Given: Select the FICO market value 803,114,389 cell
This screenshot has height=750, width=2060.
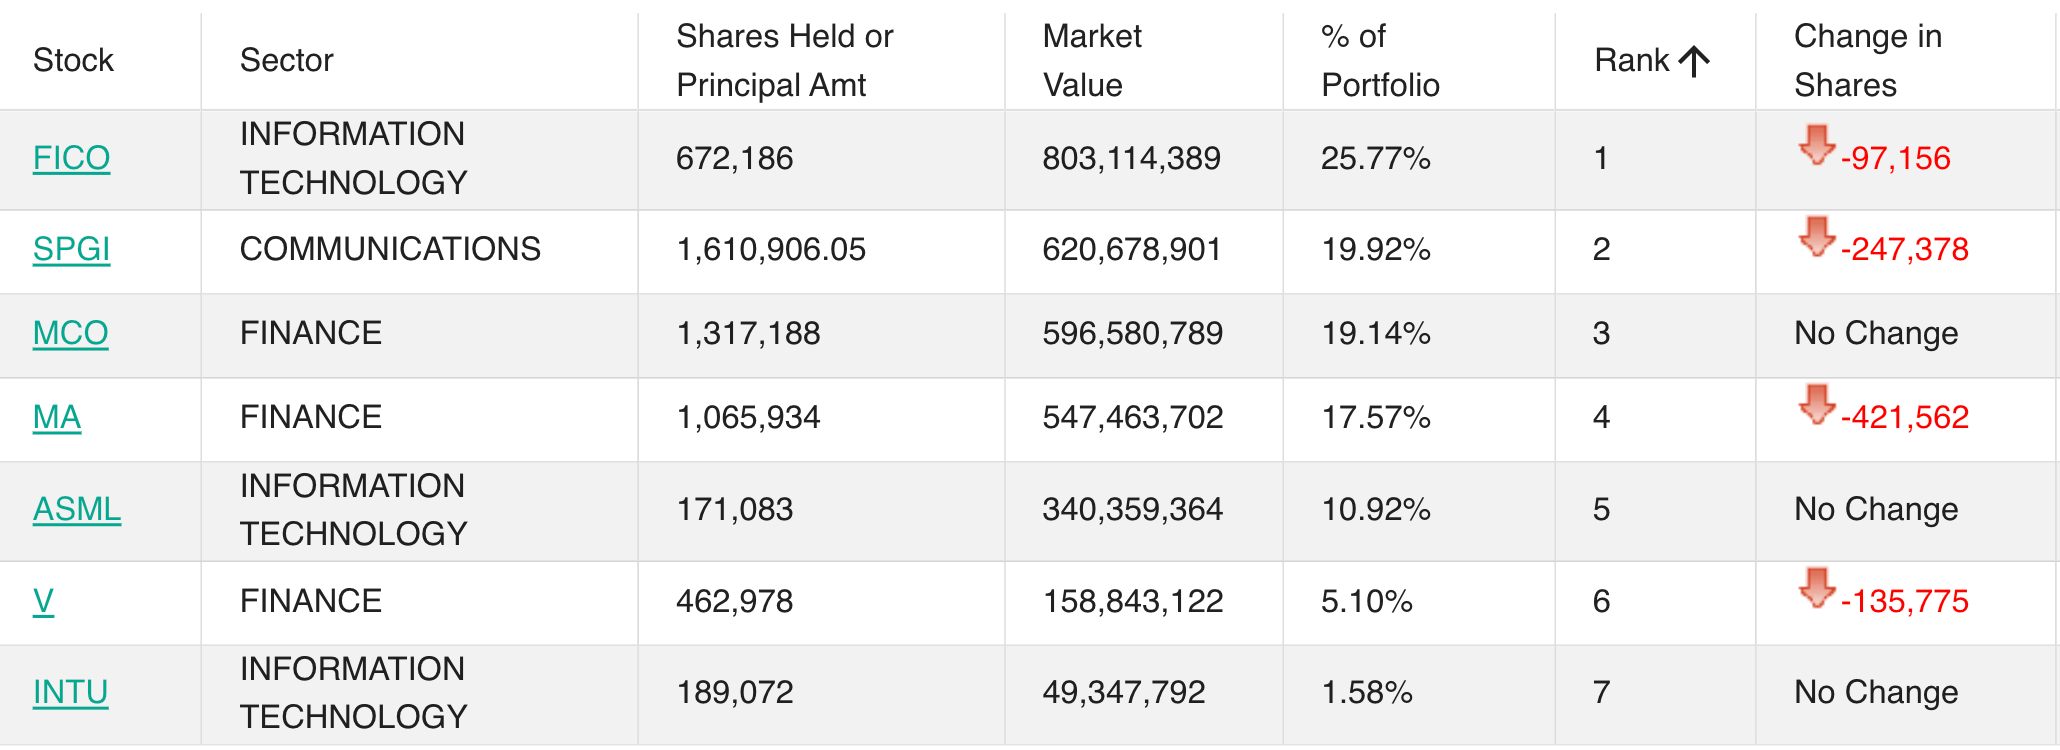Looking at the screenshot, I should (x=1131, y=158).
